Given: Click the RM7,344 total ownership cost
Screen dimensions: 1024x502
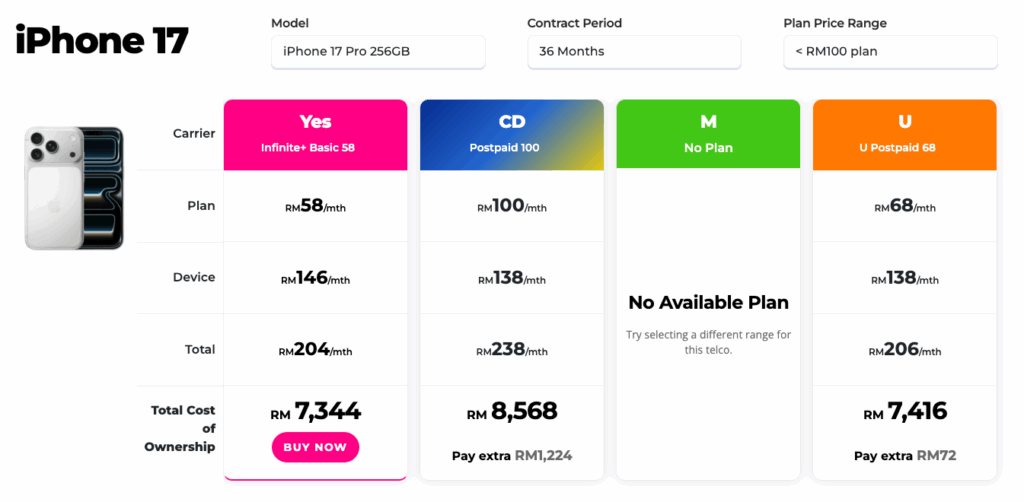Looking at the screenshot, I should (315, 411).
